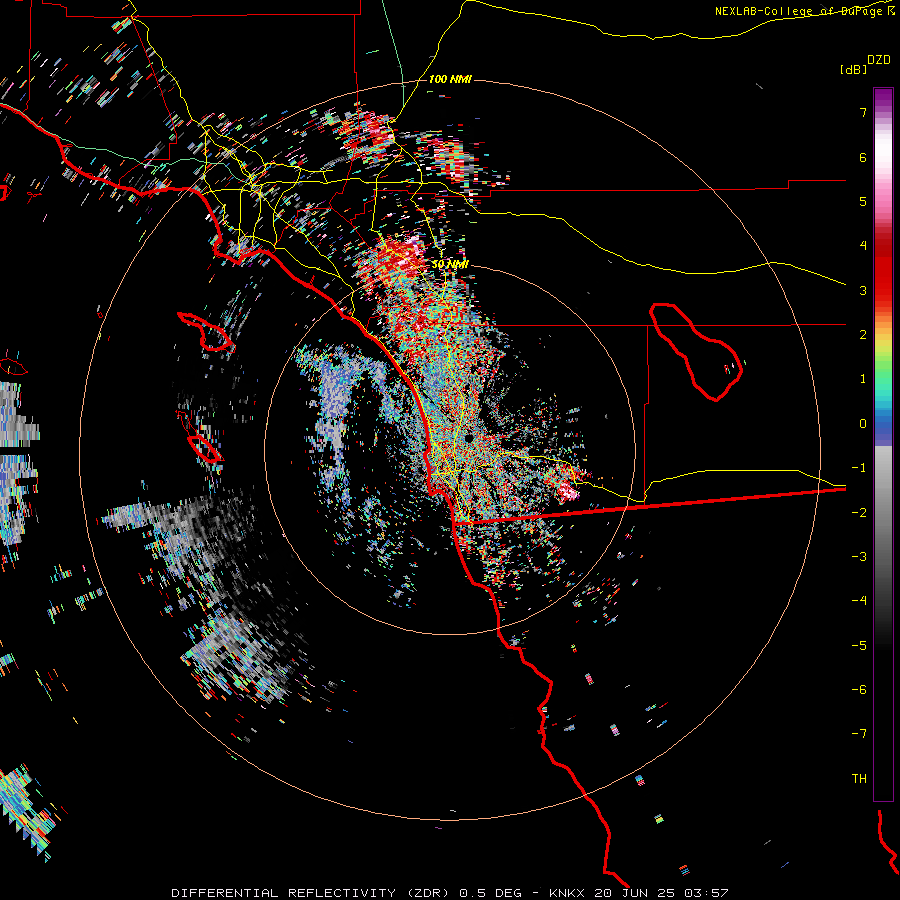The width and height of the screenshot is (900, 900).
Task: Click the -3 value on the color scale
Action: tap(859, 557)
